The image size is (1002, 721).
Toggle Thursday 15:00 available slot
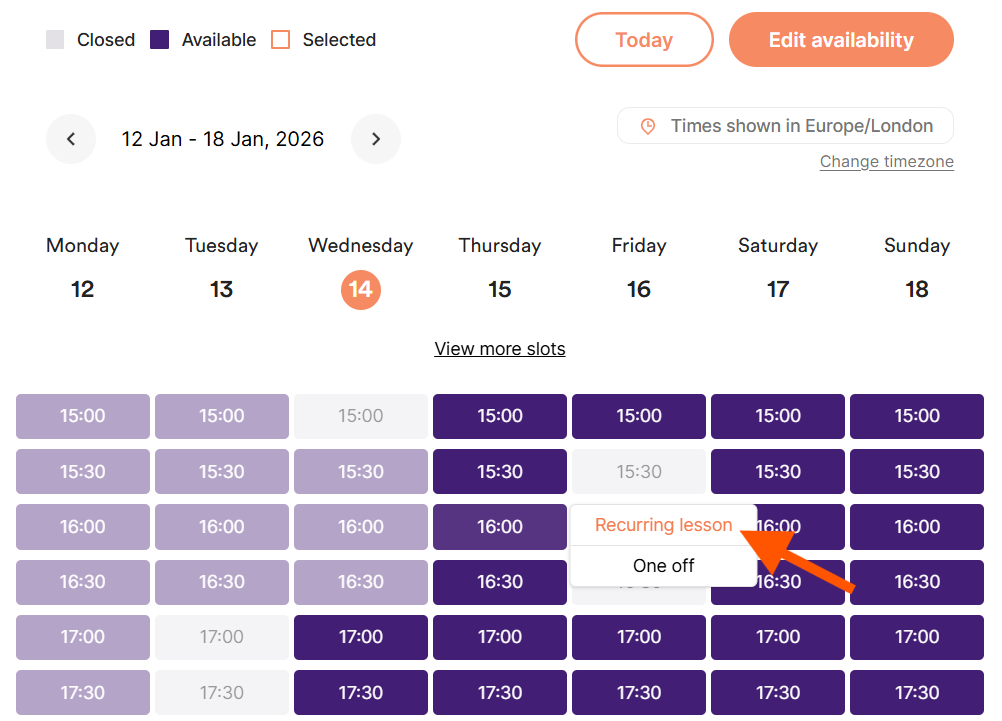[x=500, y=416]
